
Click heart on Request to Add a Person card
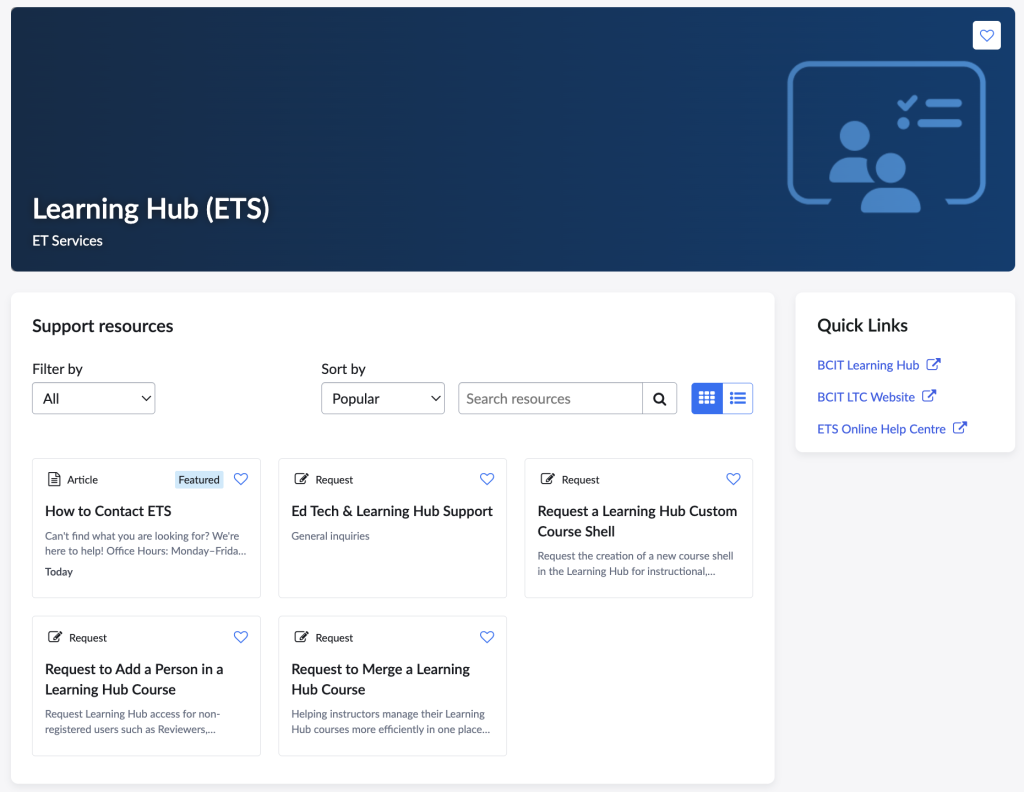point(240,637)
